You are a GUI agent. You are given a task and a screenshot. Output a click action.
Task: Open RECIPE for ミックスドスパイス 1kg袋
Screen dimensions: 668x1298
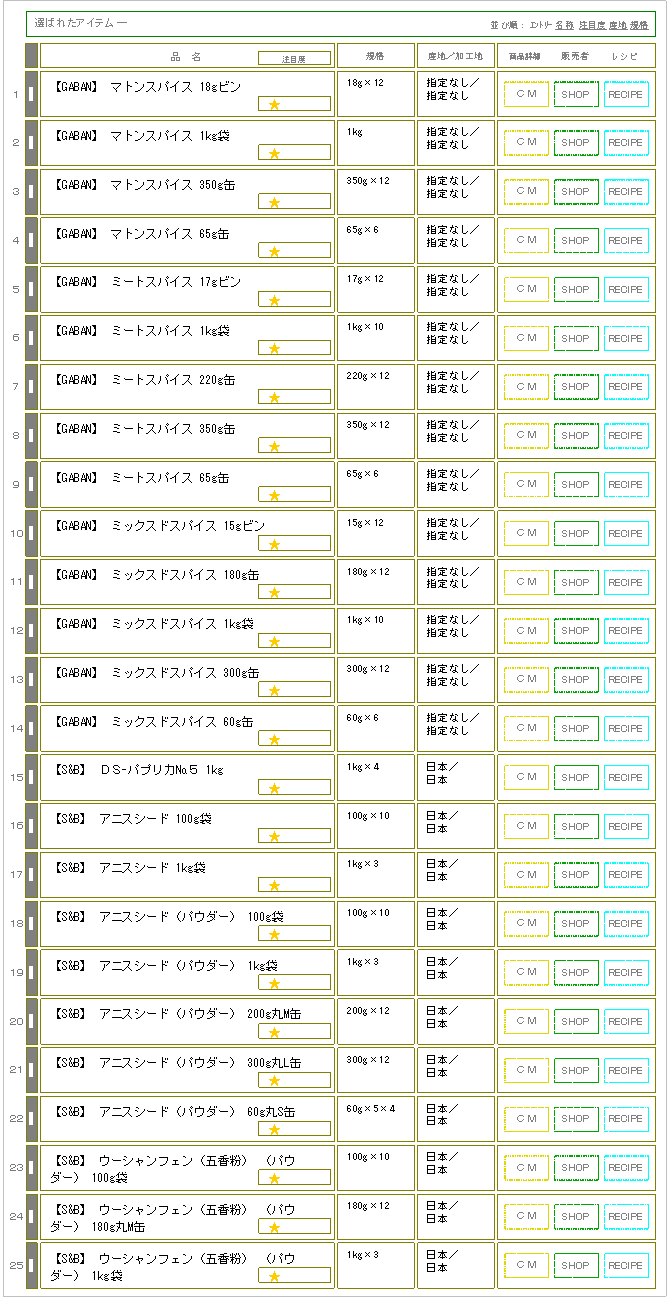(626, 631)
